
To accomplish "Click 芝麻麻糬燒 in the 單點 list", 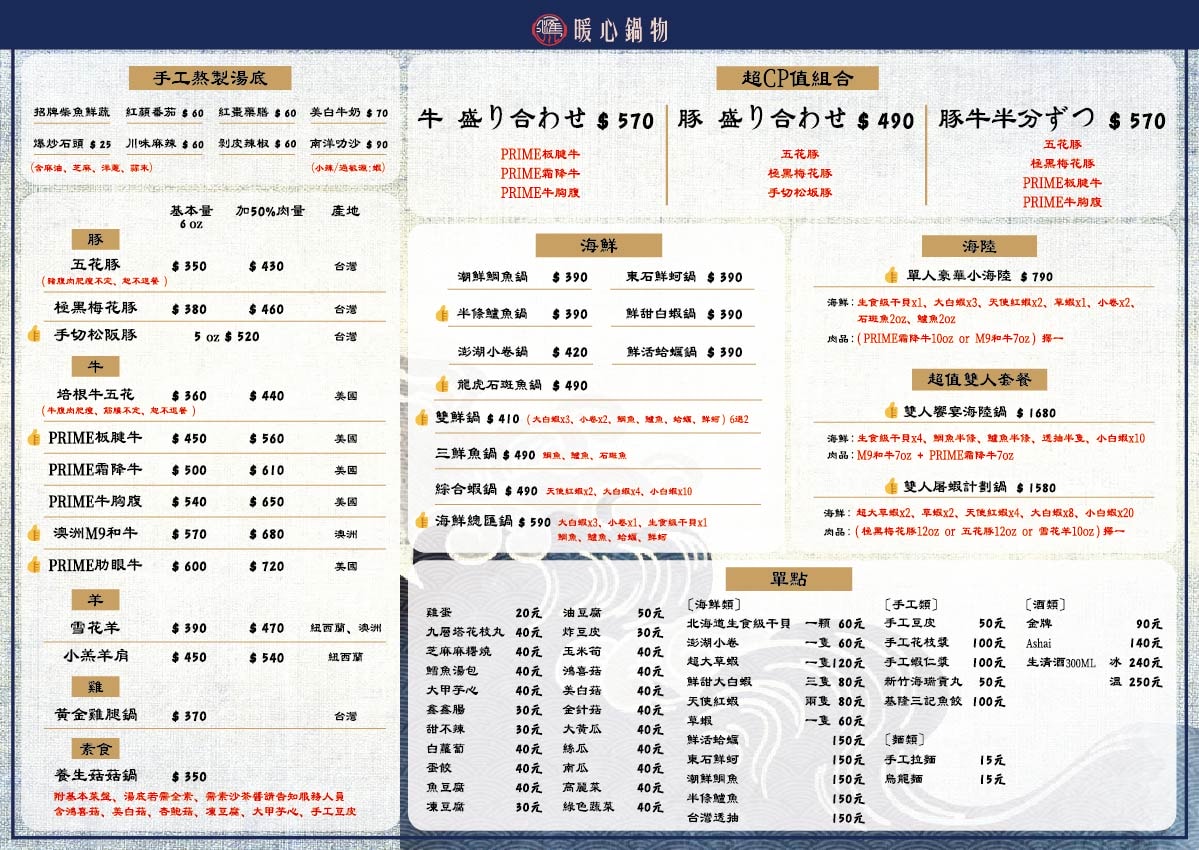I will [x=458, y=651].
